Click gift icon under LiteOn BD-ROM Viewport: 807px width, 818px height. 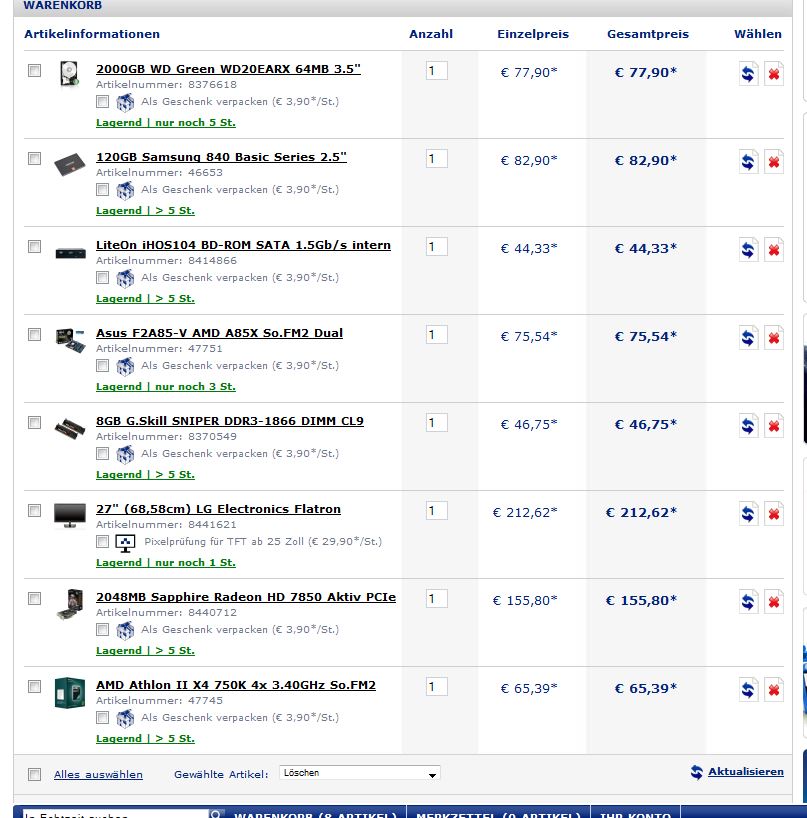click(x=125, y=279)
